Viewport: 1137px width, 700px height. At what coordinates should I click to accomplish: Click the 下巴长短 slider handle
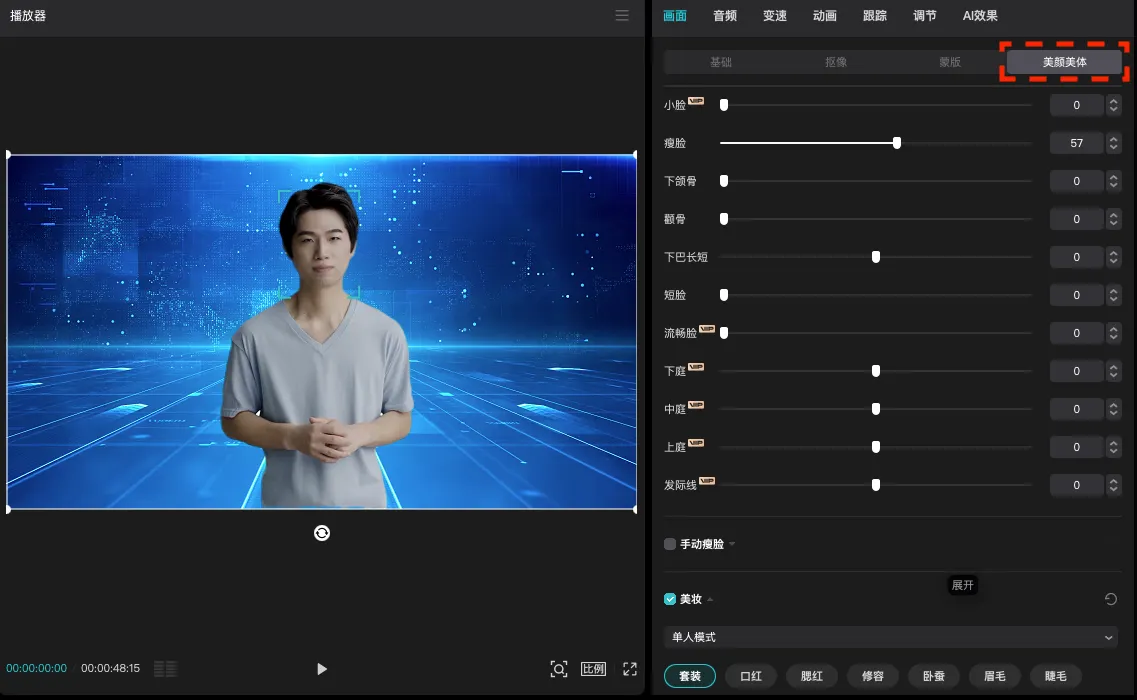[876, 257]
